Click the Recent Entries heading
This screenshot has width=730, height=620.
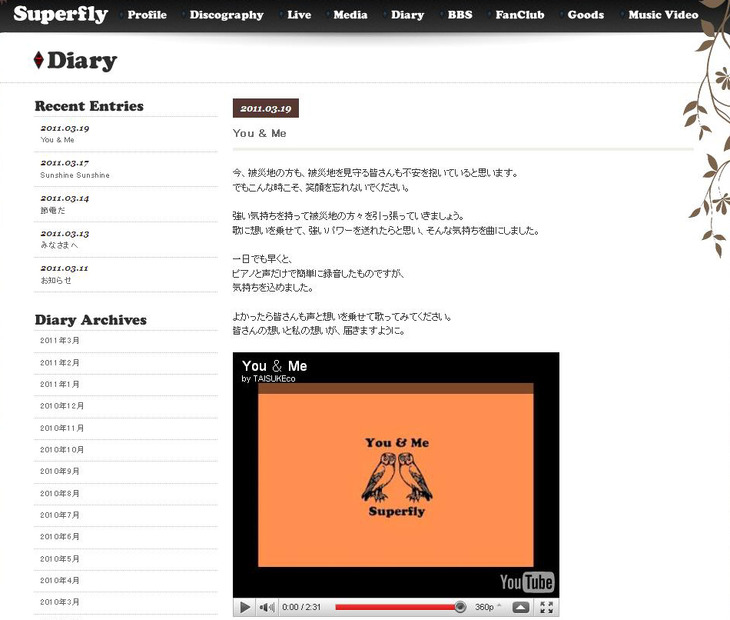pyautogui.click(x=89, y=106)
